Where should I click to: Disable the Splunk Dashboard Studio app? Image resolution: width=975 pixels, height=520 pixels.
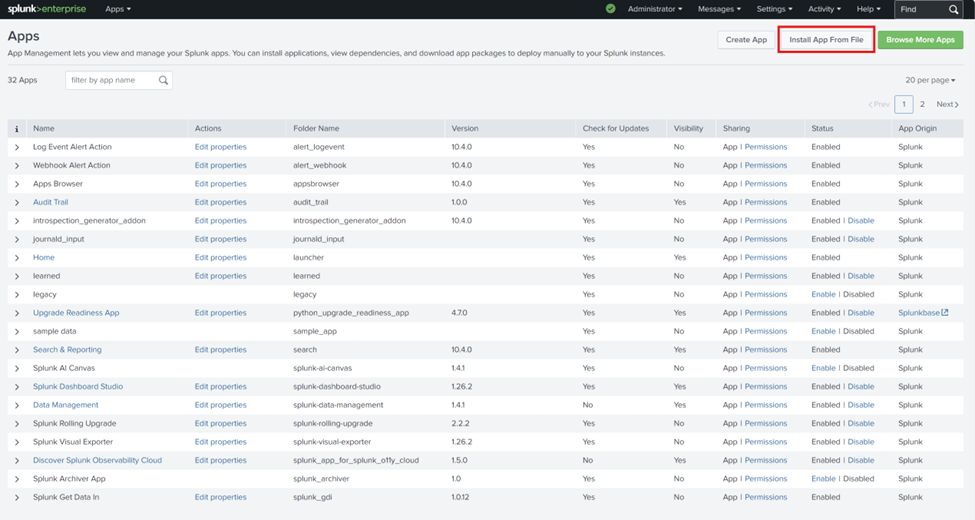pyautogui.click(x=861, y=387)
